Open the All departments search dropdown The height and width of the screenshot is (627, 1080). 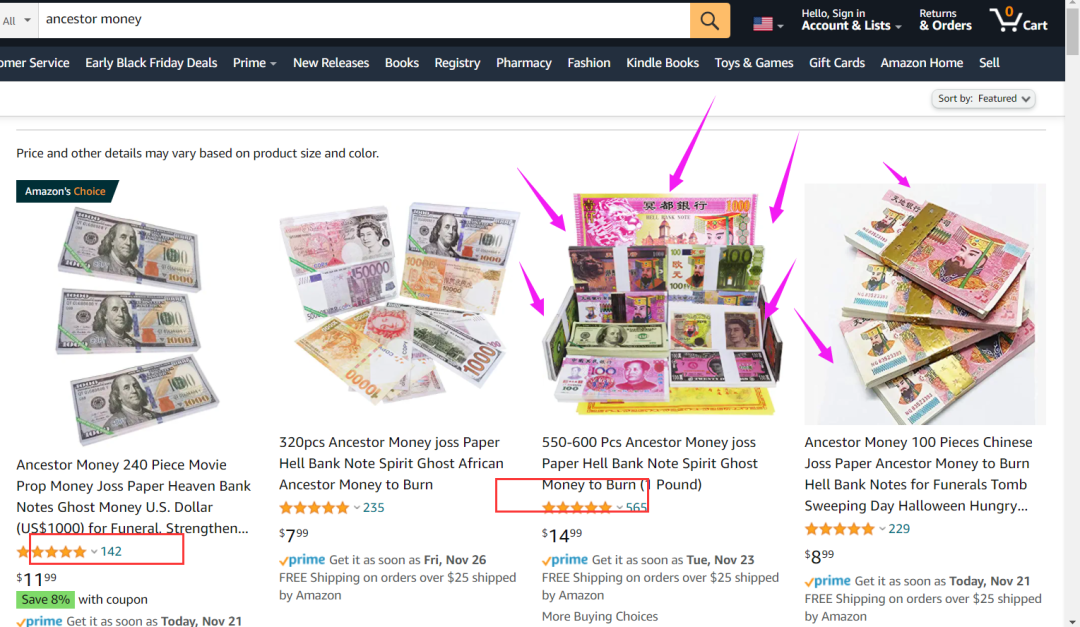(x=17, y=20)
